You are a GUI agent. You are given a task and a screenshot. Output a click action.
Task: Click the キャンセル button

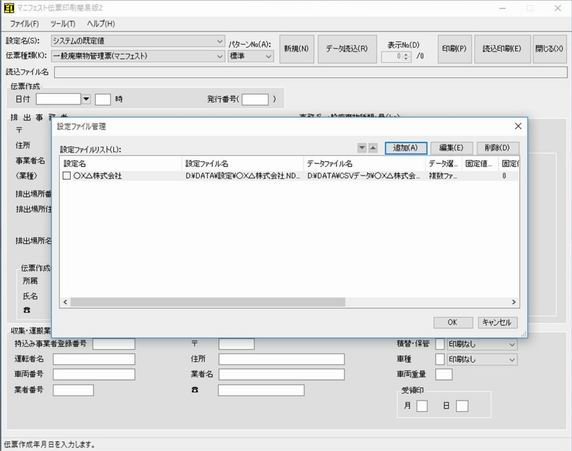coord(497,322)
